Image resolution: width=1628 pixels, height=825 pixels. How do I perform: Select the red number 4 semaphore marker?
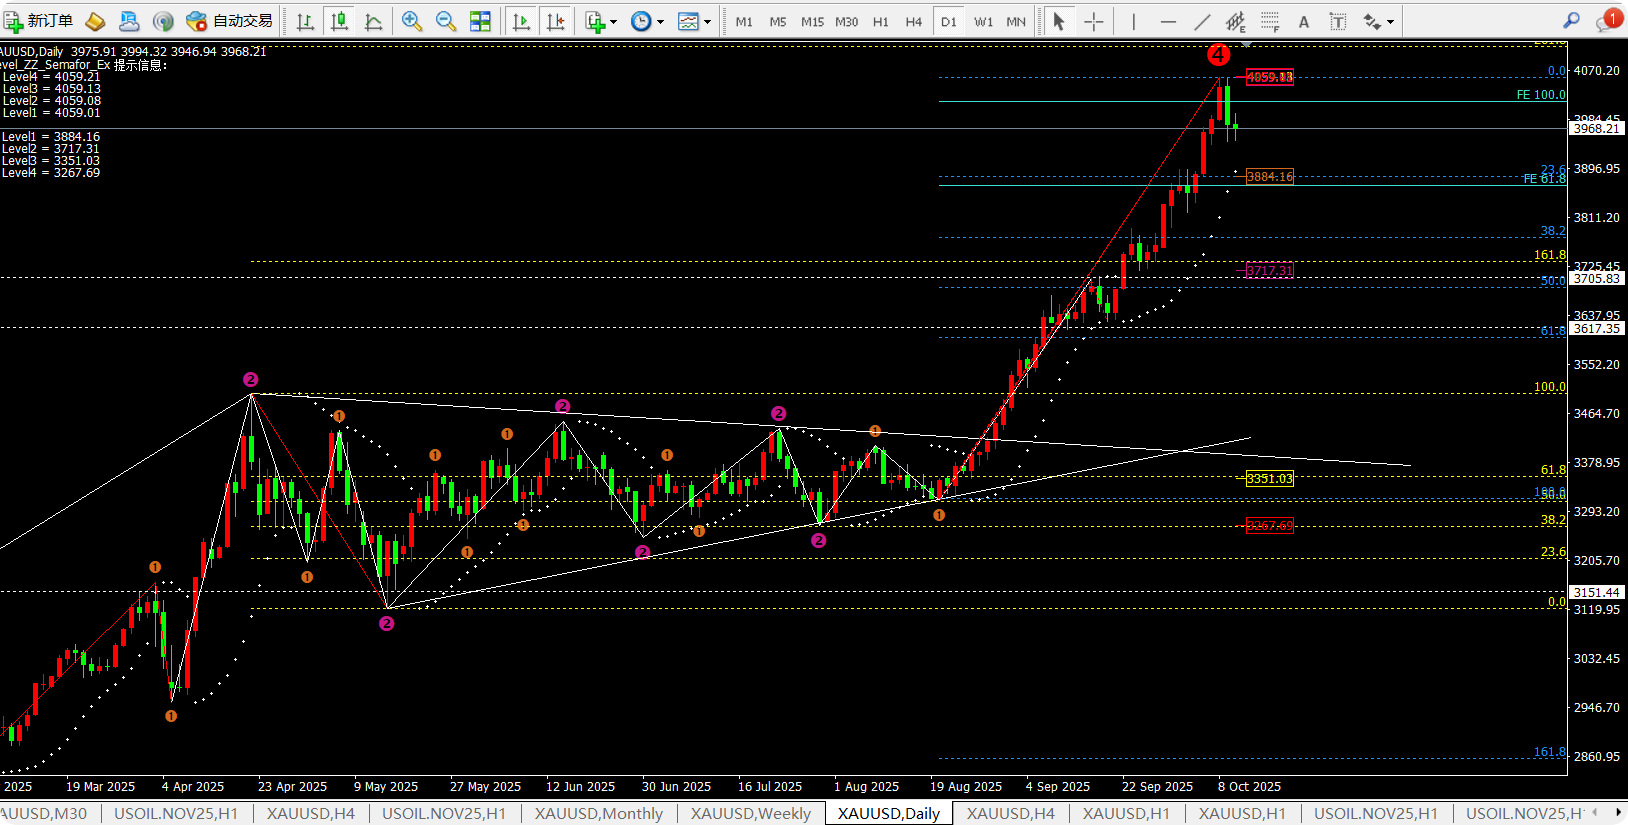[x=1218, y=55]
